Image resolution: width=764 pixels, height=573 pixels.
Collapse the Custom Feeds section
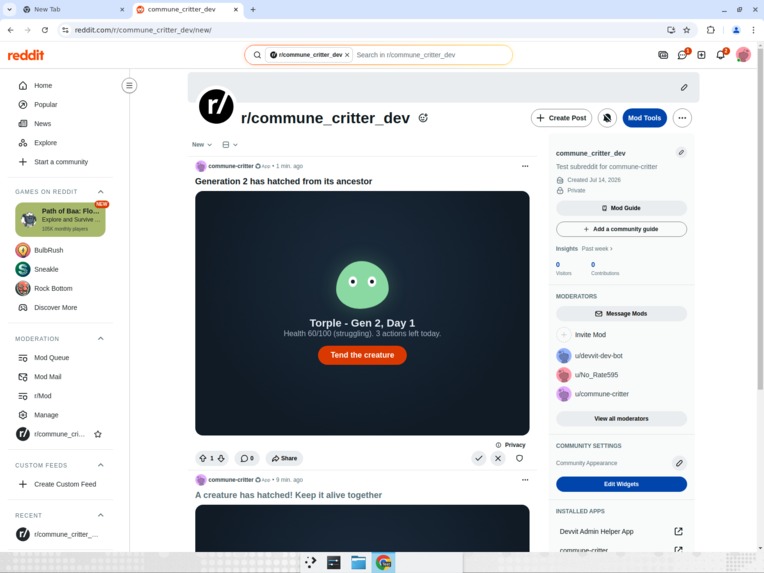[100, 465]
